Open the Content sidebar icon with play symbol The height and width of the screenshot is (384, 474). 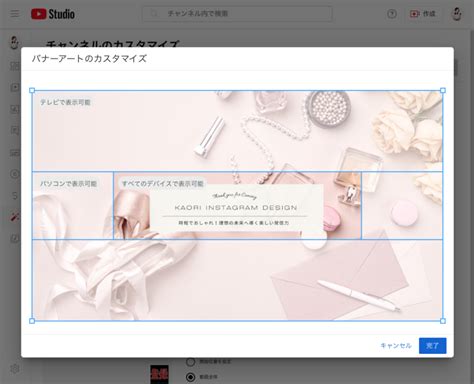click(14, 87)
